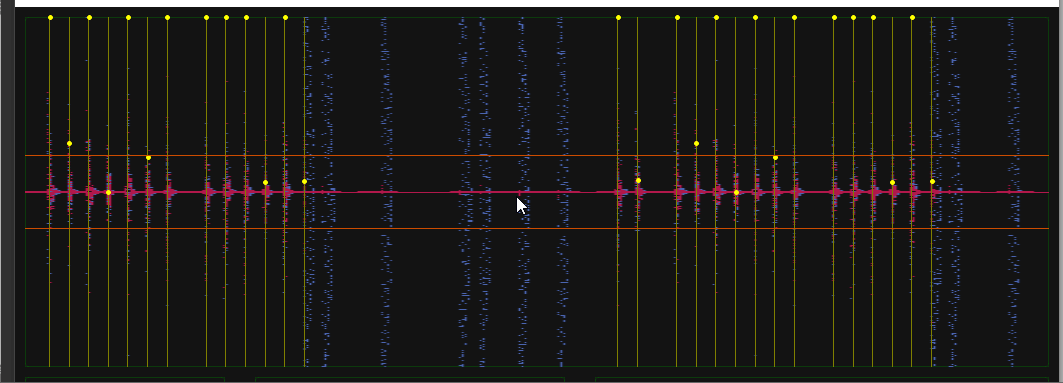
Task: Click yellow dot on upper orange line, right group
Action: (776, 158)
